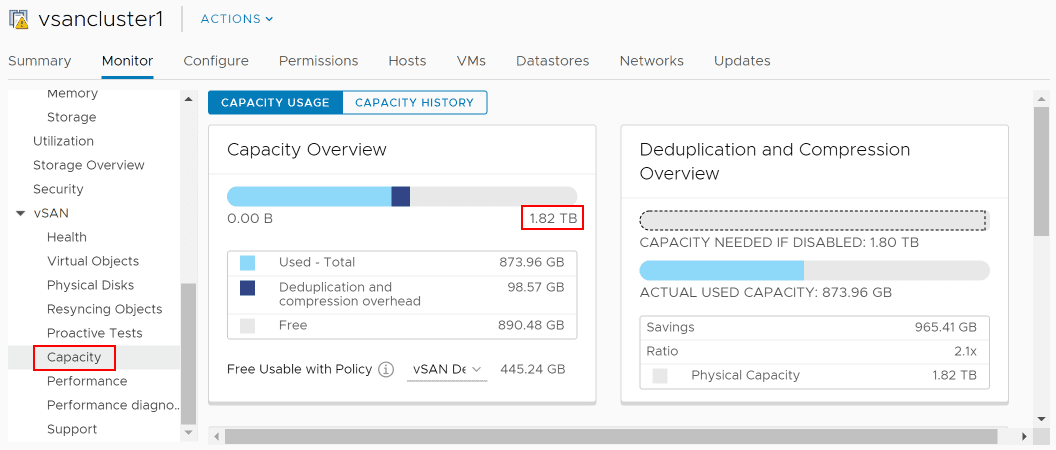Collapse the vSAN tree section
Image resolution: width=1056 pixels, height=450 pixels.
[20, 213]
